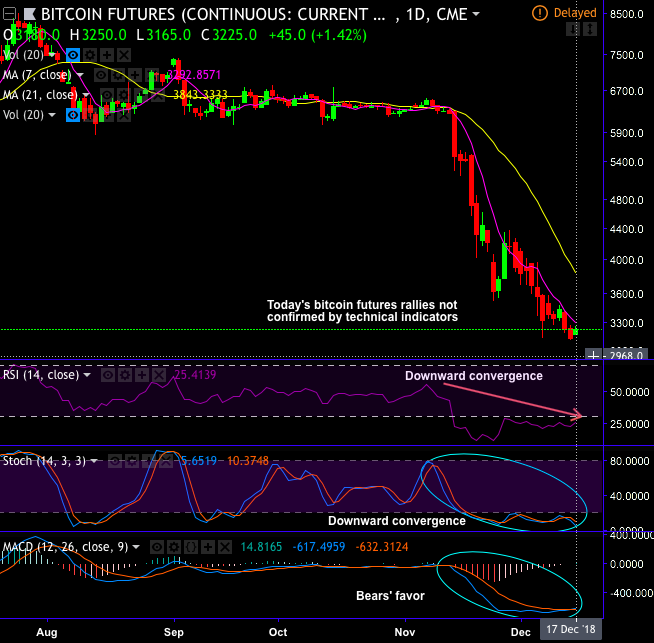Remove Stoch indicator with X icon
This screenshot has width=654, height=643.
coord(166,461)
